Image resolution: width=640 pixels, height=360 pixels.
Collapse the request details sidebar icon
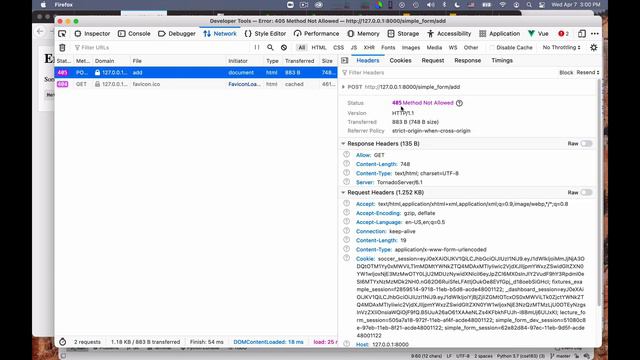pos(344,60)
